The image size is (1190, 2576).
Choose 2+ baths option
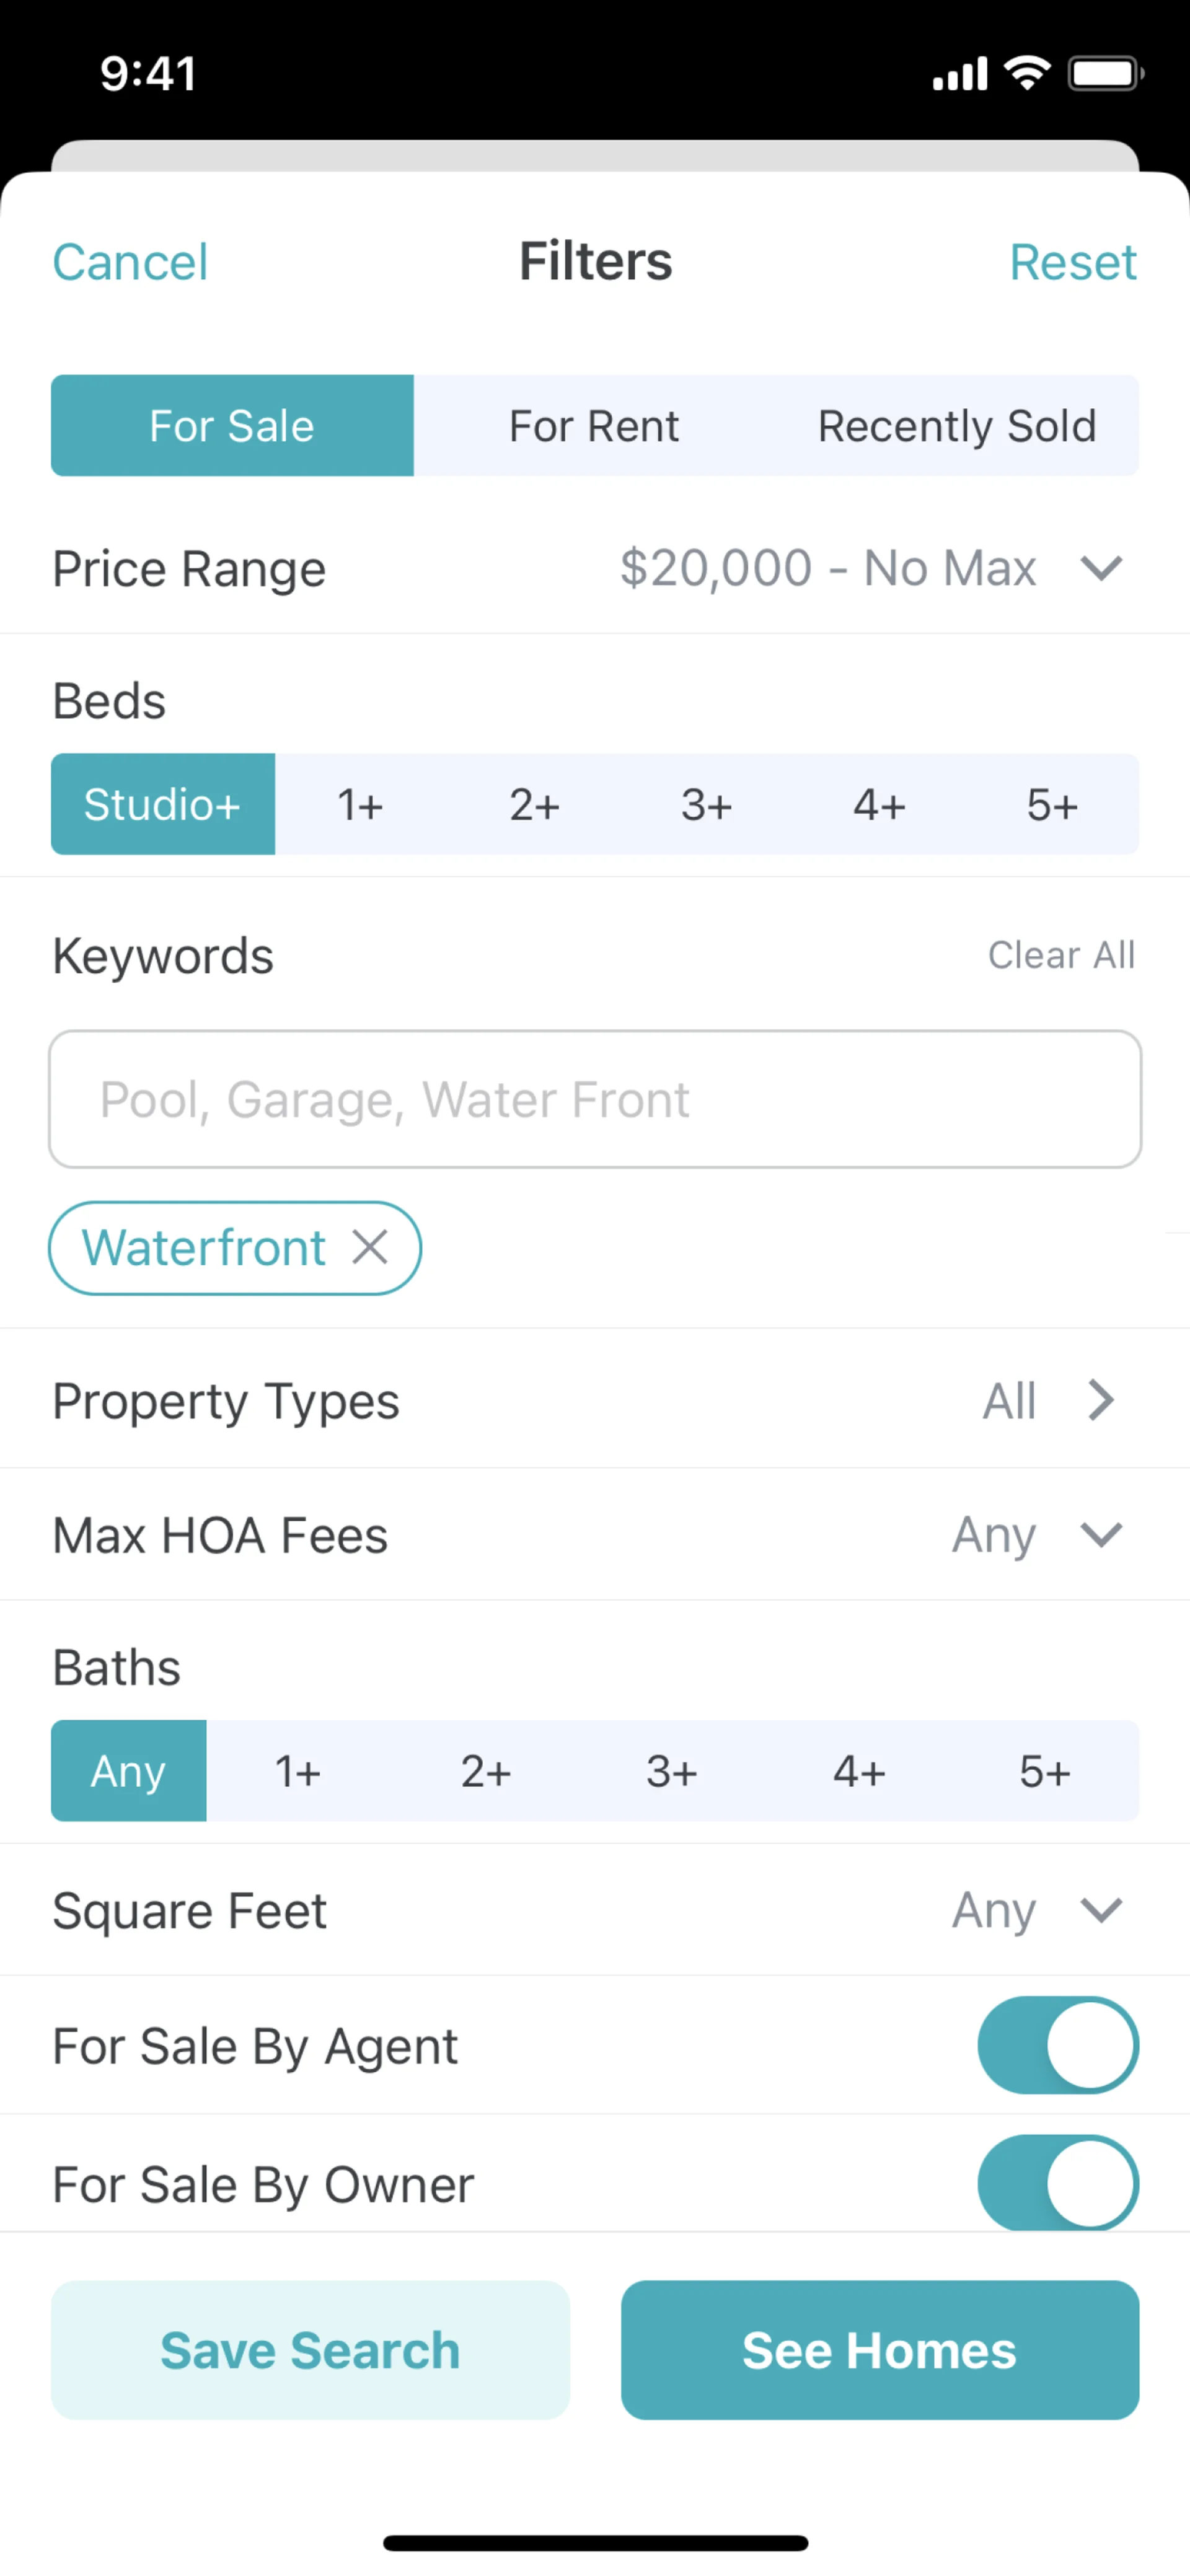[485, 1771]
